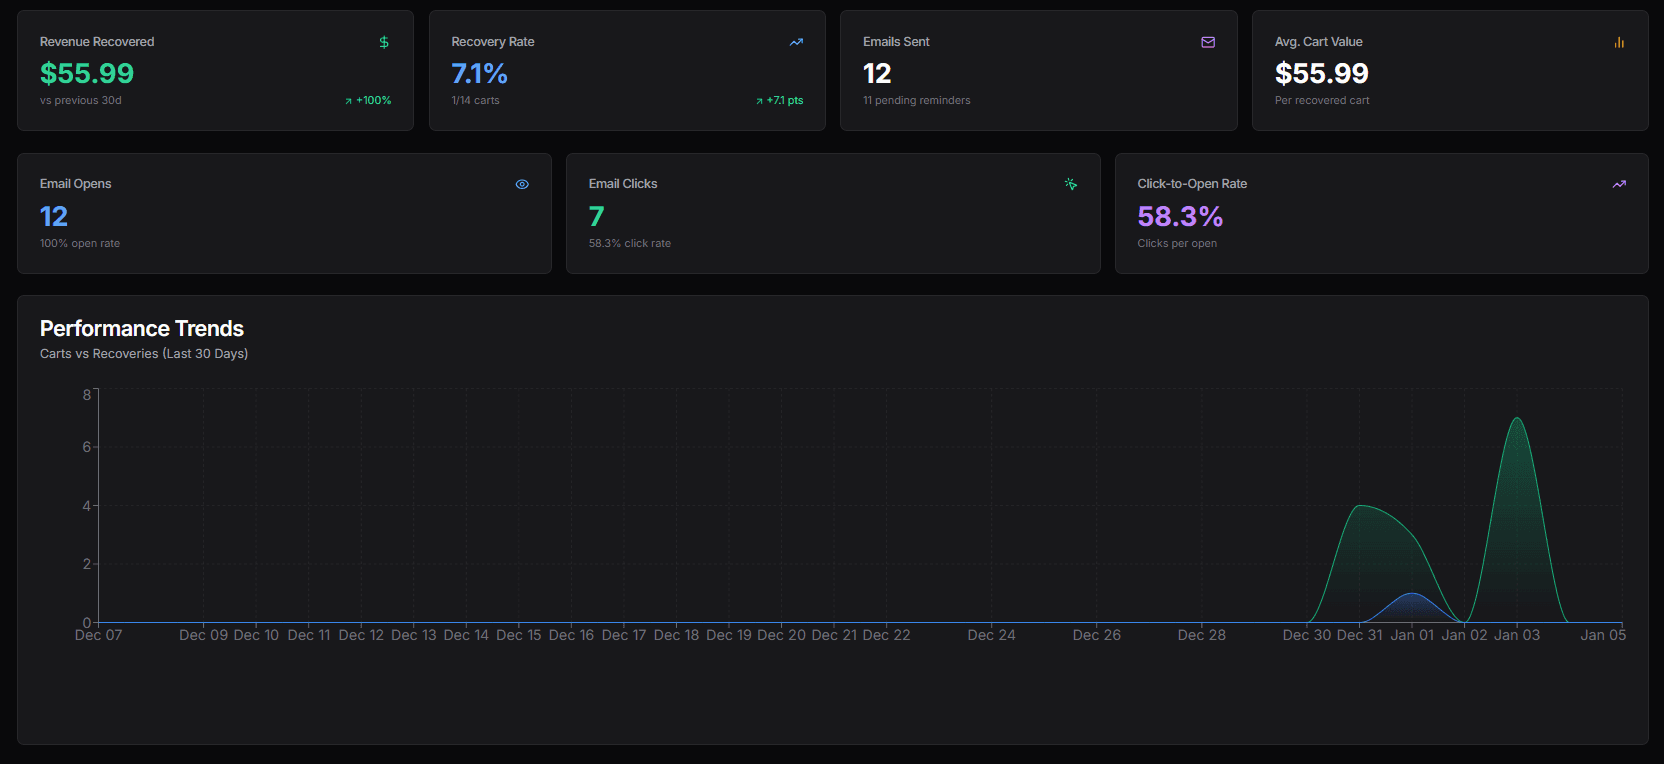Click the Clicks per open label
This screenshot has width=1664, height=764.
1177,243
